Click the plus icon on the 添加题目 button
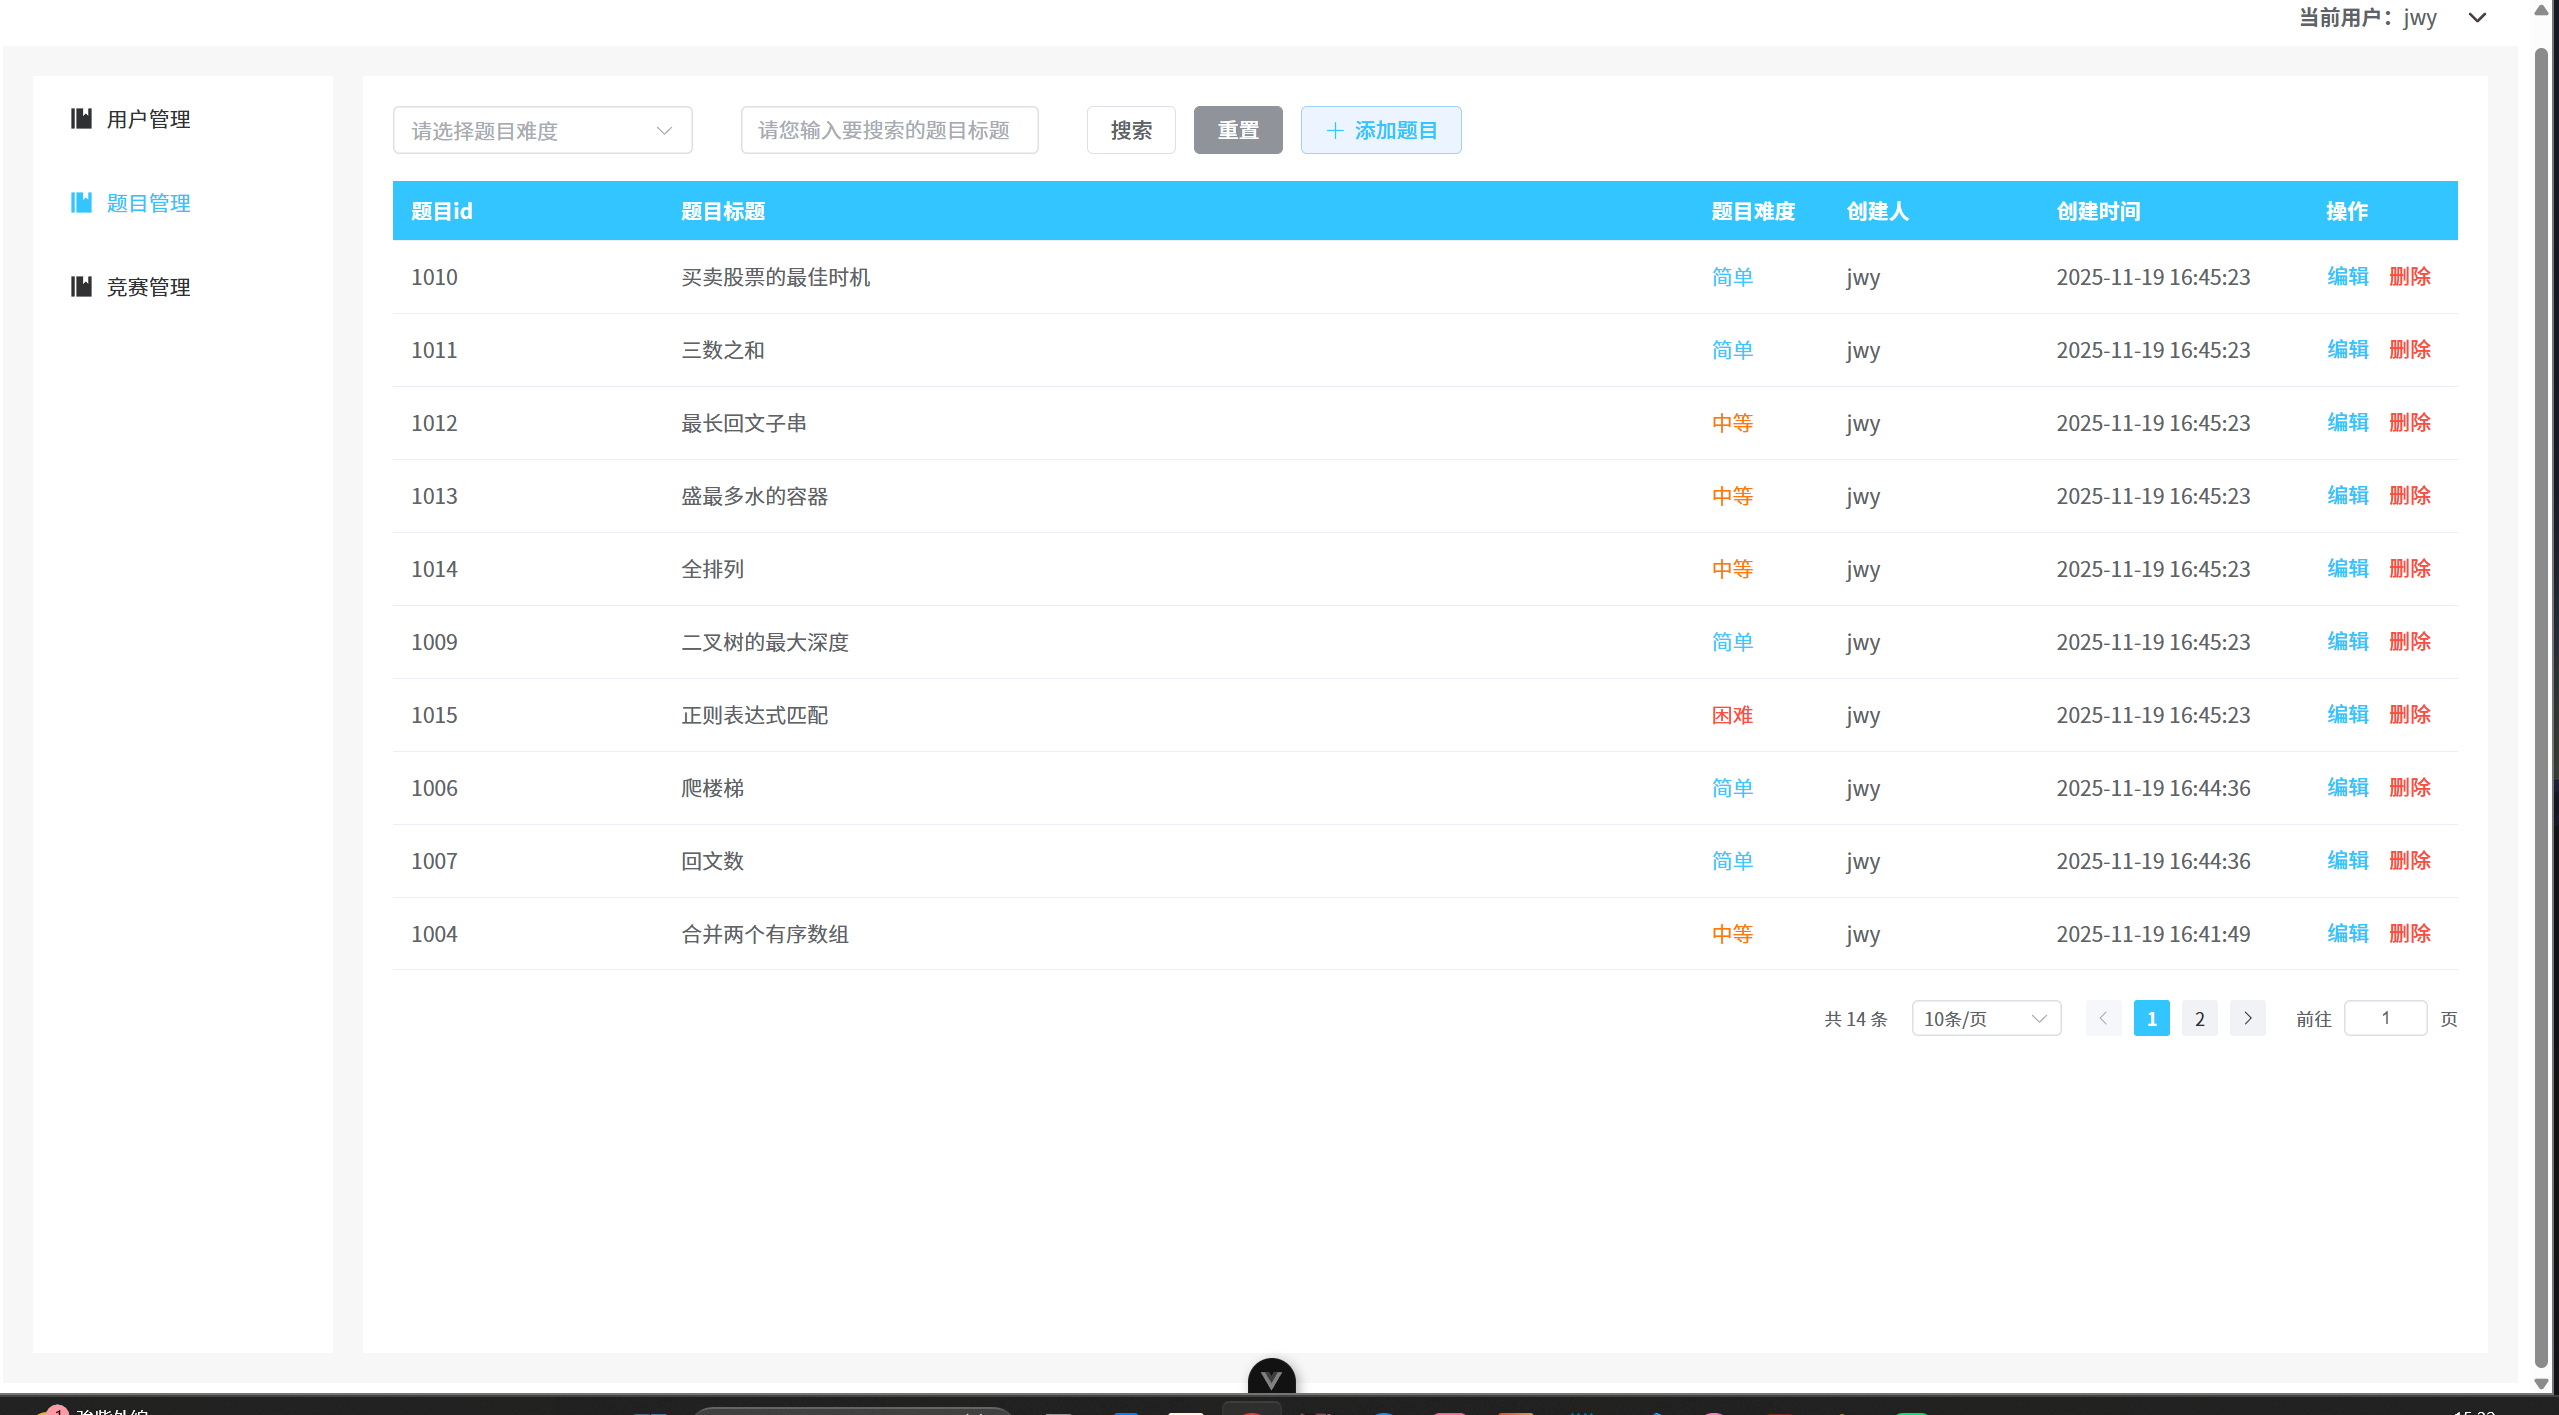Image resolution: width=2559 pixels, height=1415 pixels. tap(1334, 130)
